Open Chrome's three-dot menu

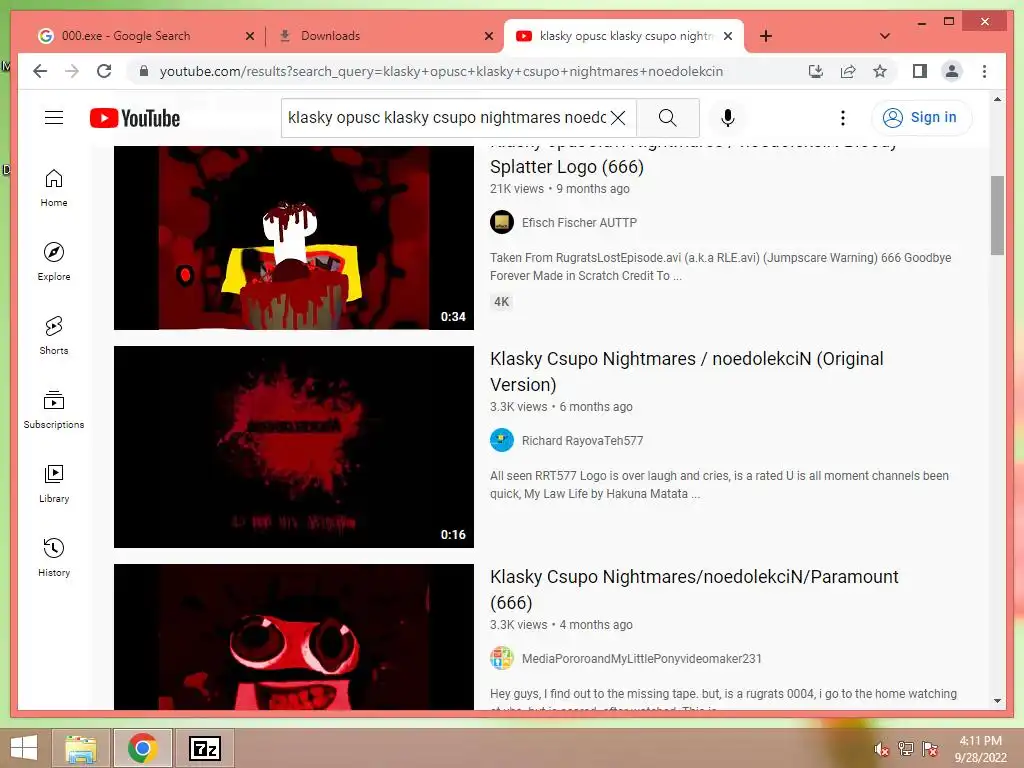click(984, 71)
